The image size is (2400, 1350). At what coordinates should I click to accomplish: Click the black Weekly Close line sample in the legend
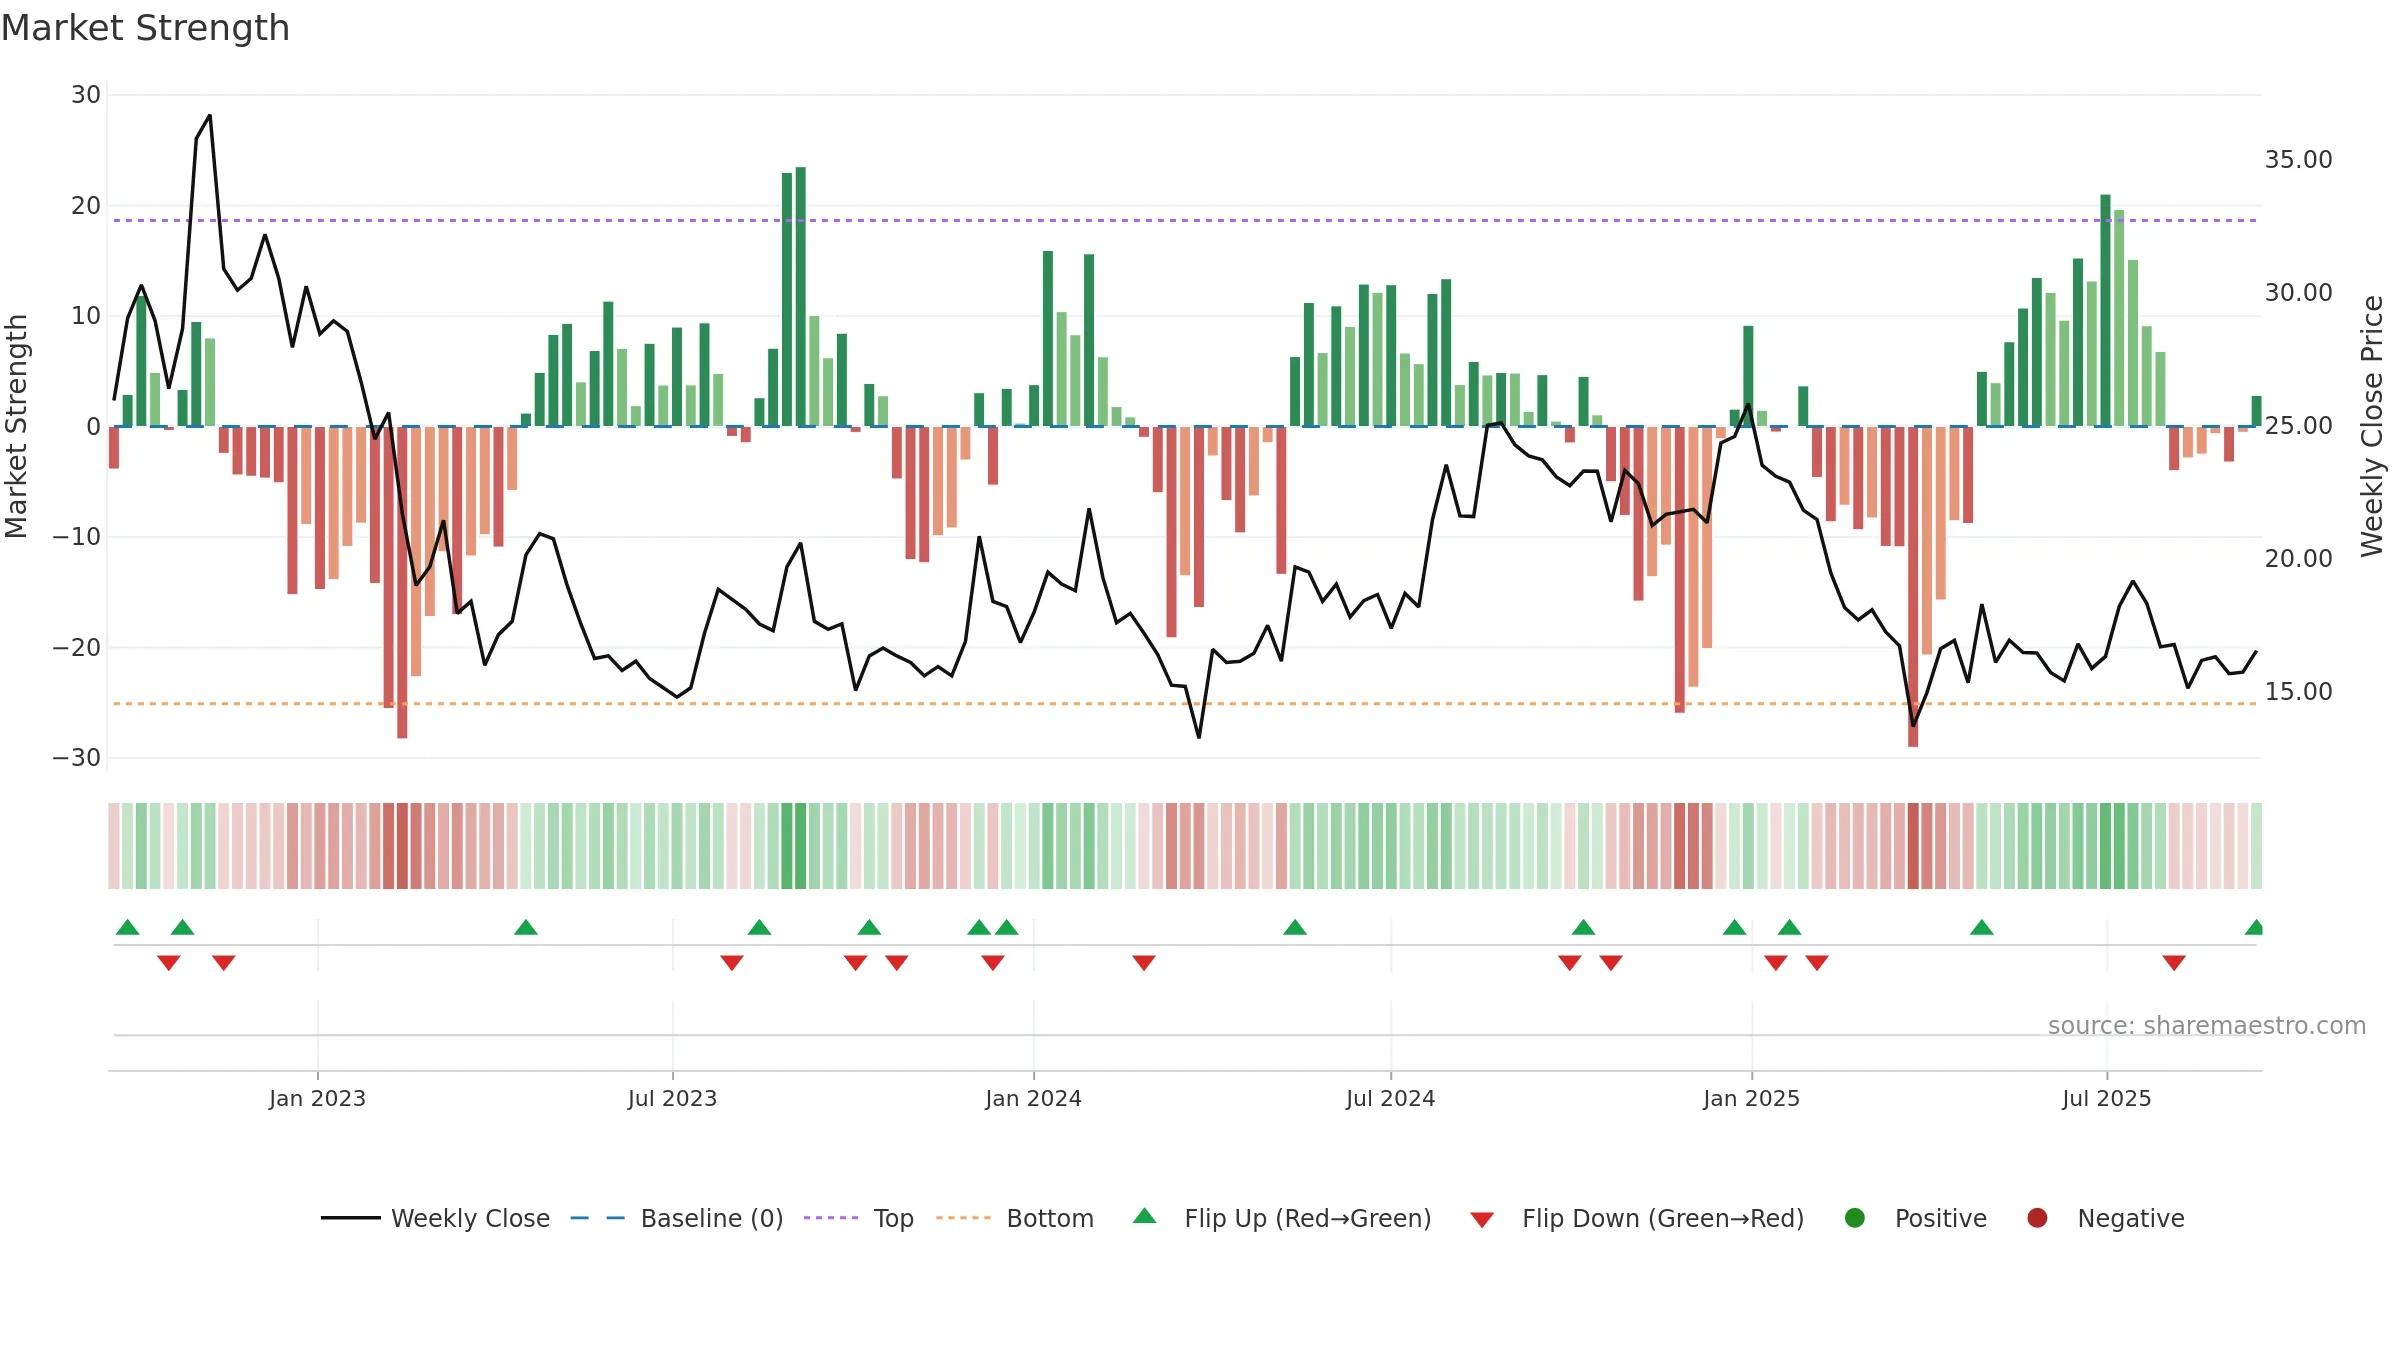pos(351,1218)
